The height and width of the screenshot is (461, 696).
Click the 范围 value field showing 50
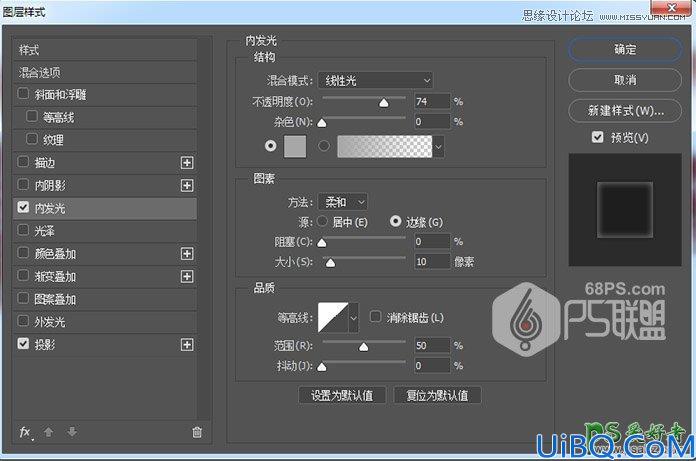432,345
